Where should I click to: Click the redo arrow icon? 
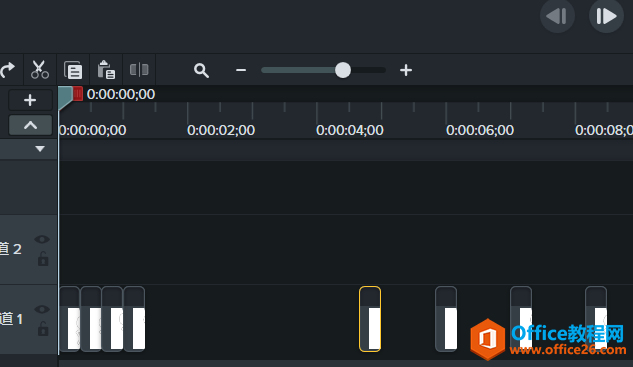(7, 70)
